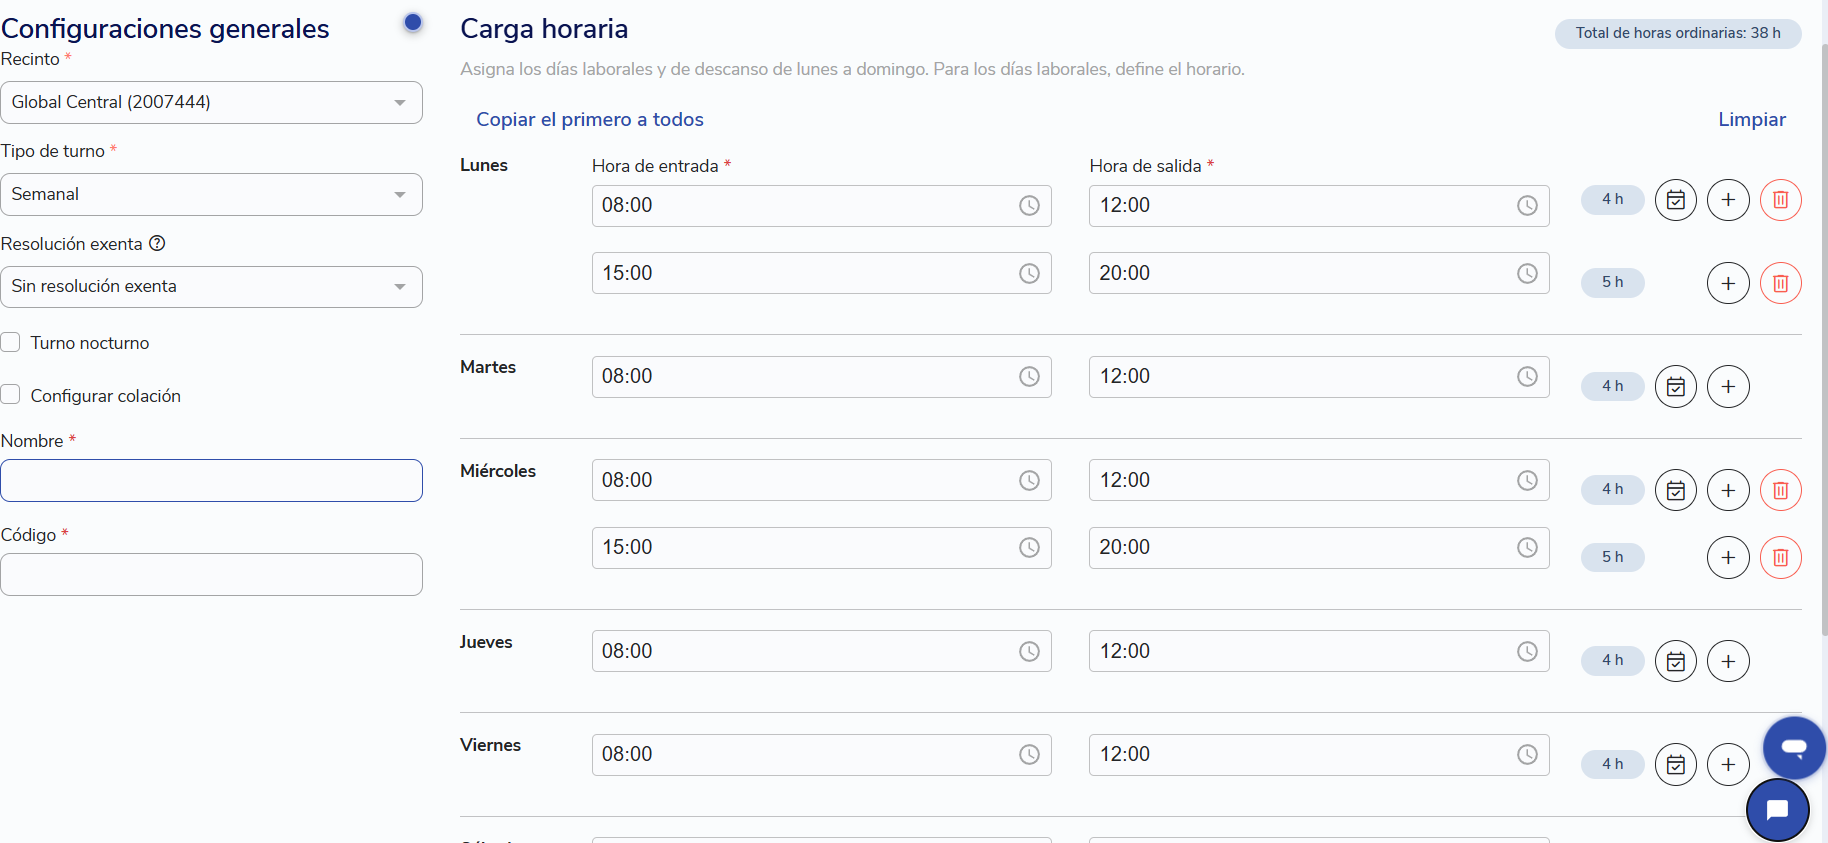Open the calendar icon for Miércoles
This screenshot has width=1828, height=843.
(x=1676, y=490)
